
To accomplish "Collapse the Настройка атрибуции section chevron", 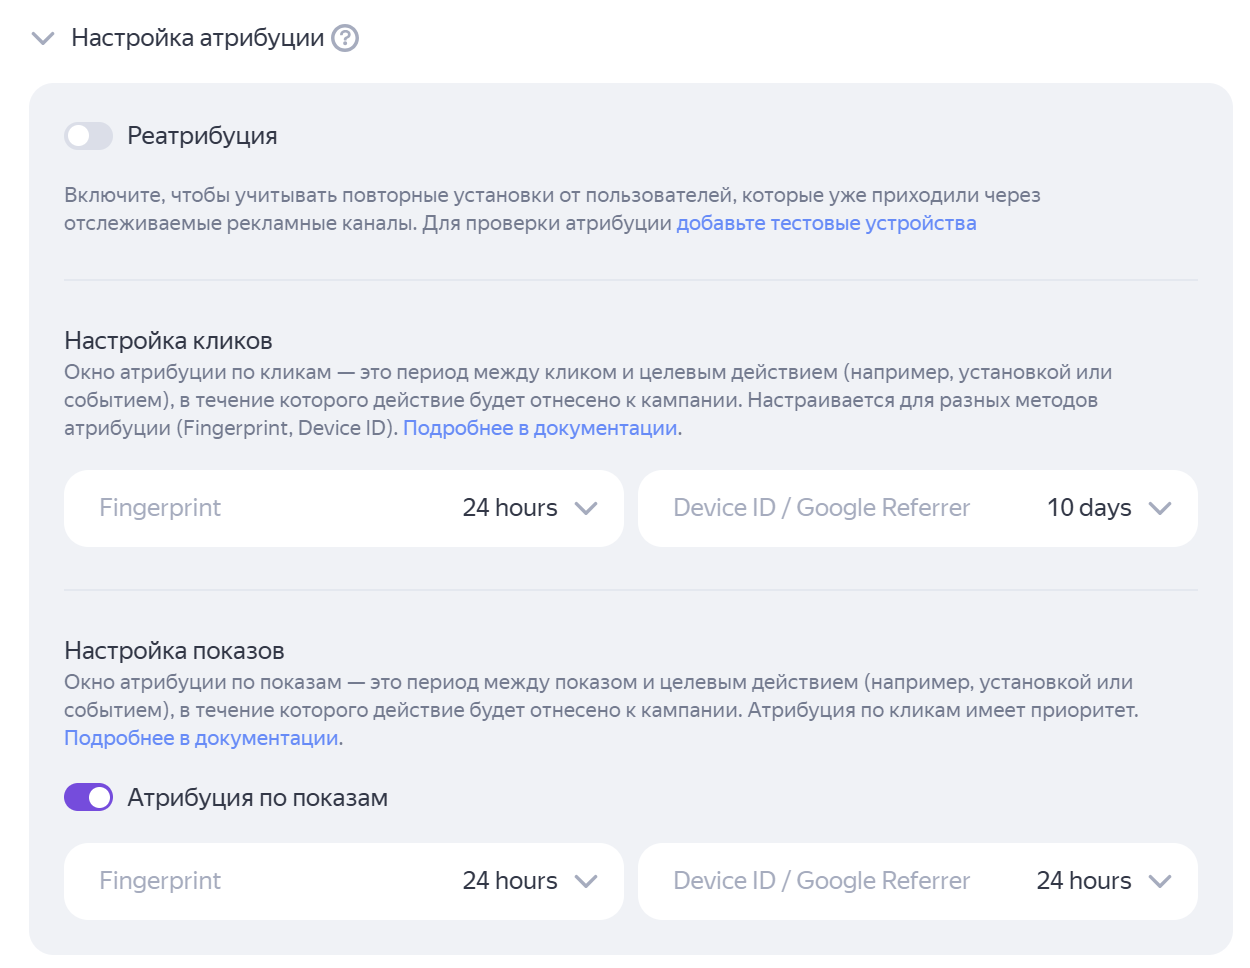I will pos(42,39).
